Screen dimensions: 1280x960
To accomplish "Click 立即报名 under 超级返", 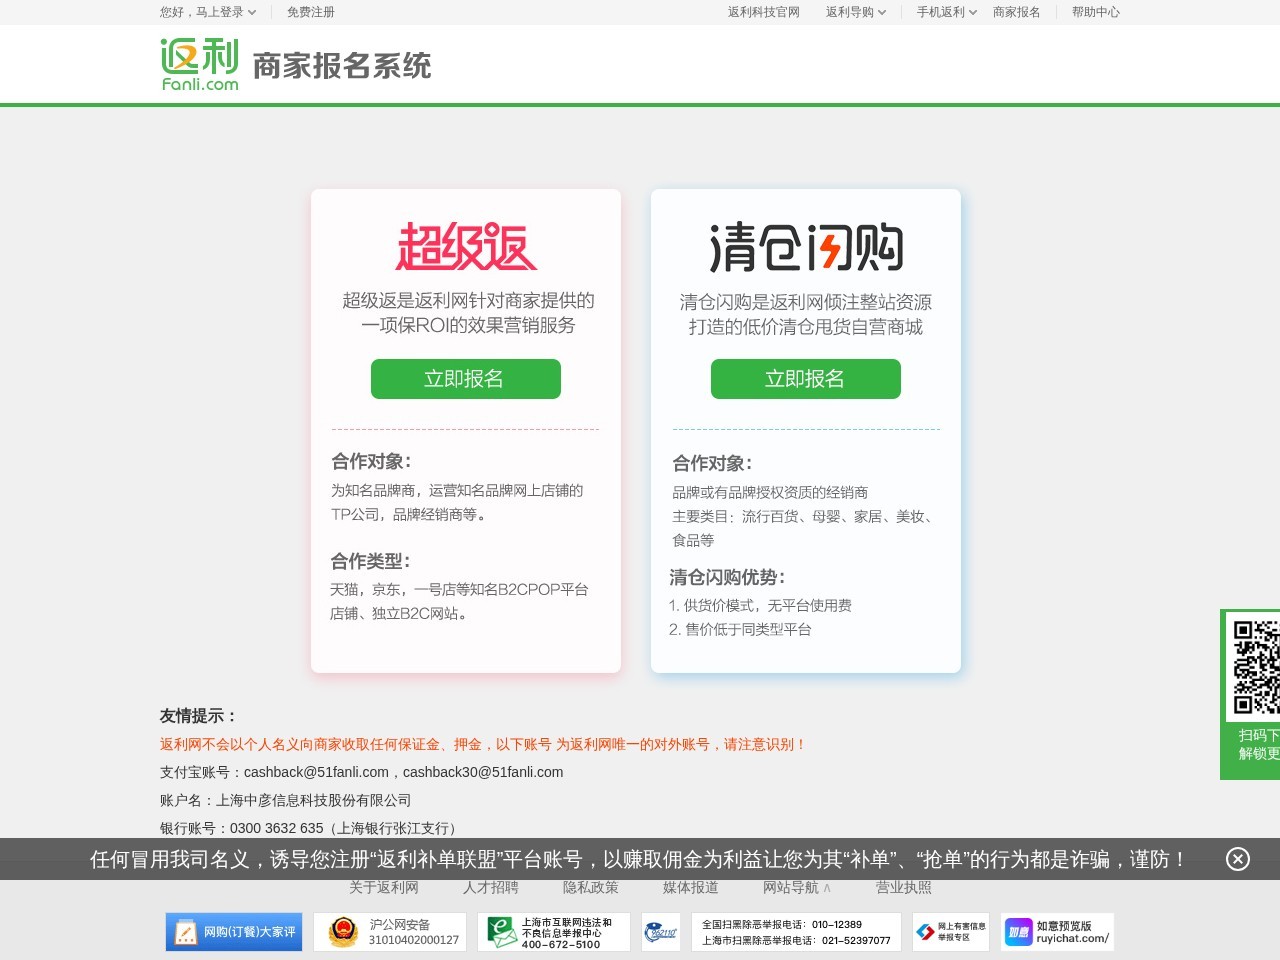I will 466,379.
